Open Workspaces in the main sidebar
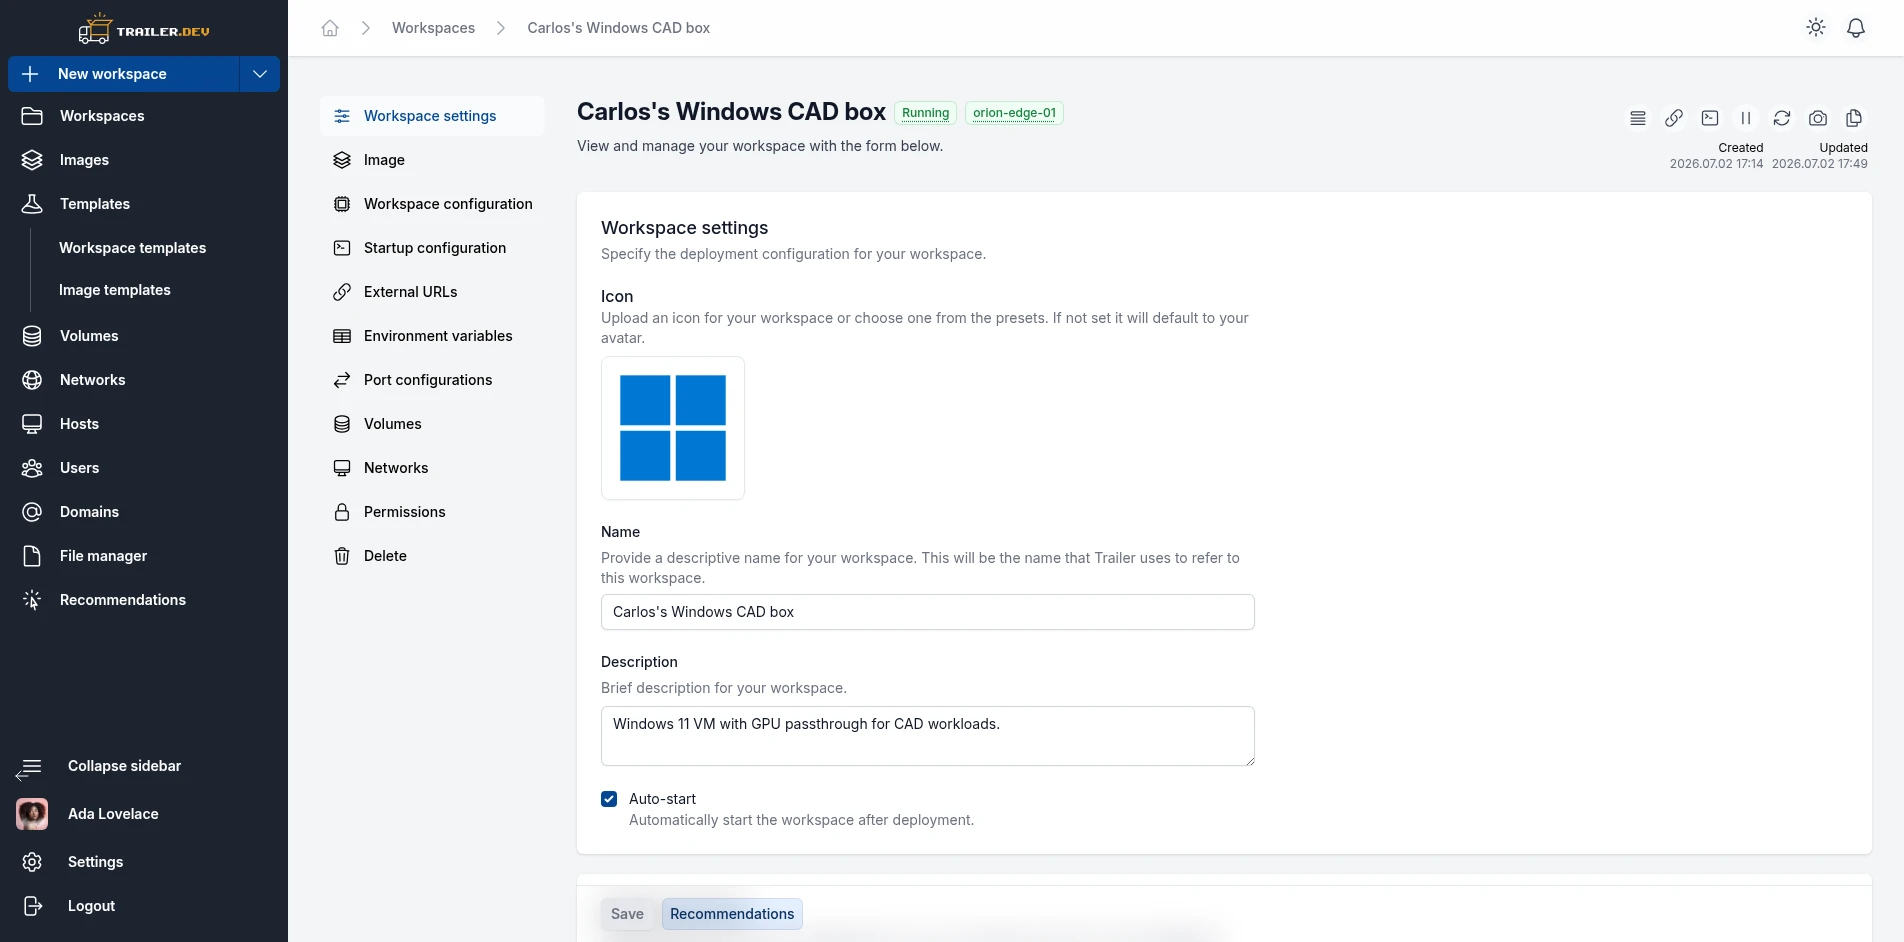 pos(144,116)
